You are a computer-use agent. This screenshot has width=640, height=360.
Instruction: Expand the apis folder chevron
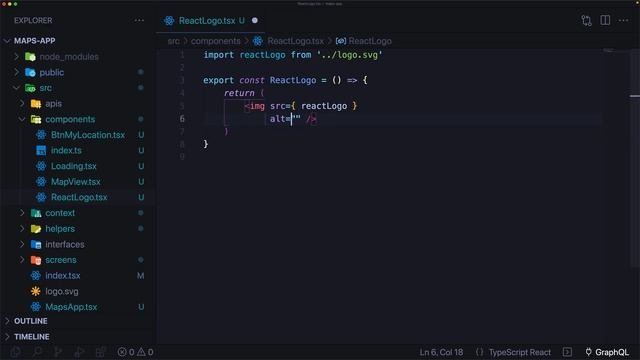coord(22,104)
